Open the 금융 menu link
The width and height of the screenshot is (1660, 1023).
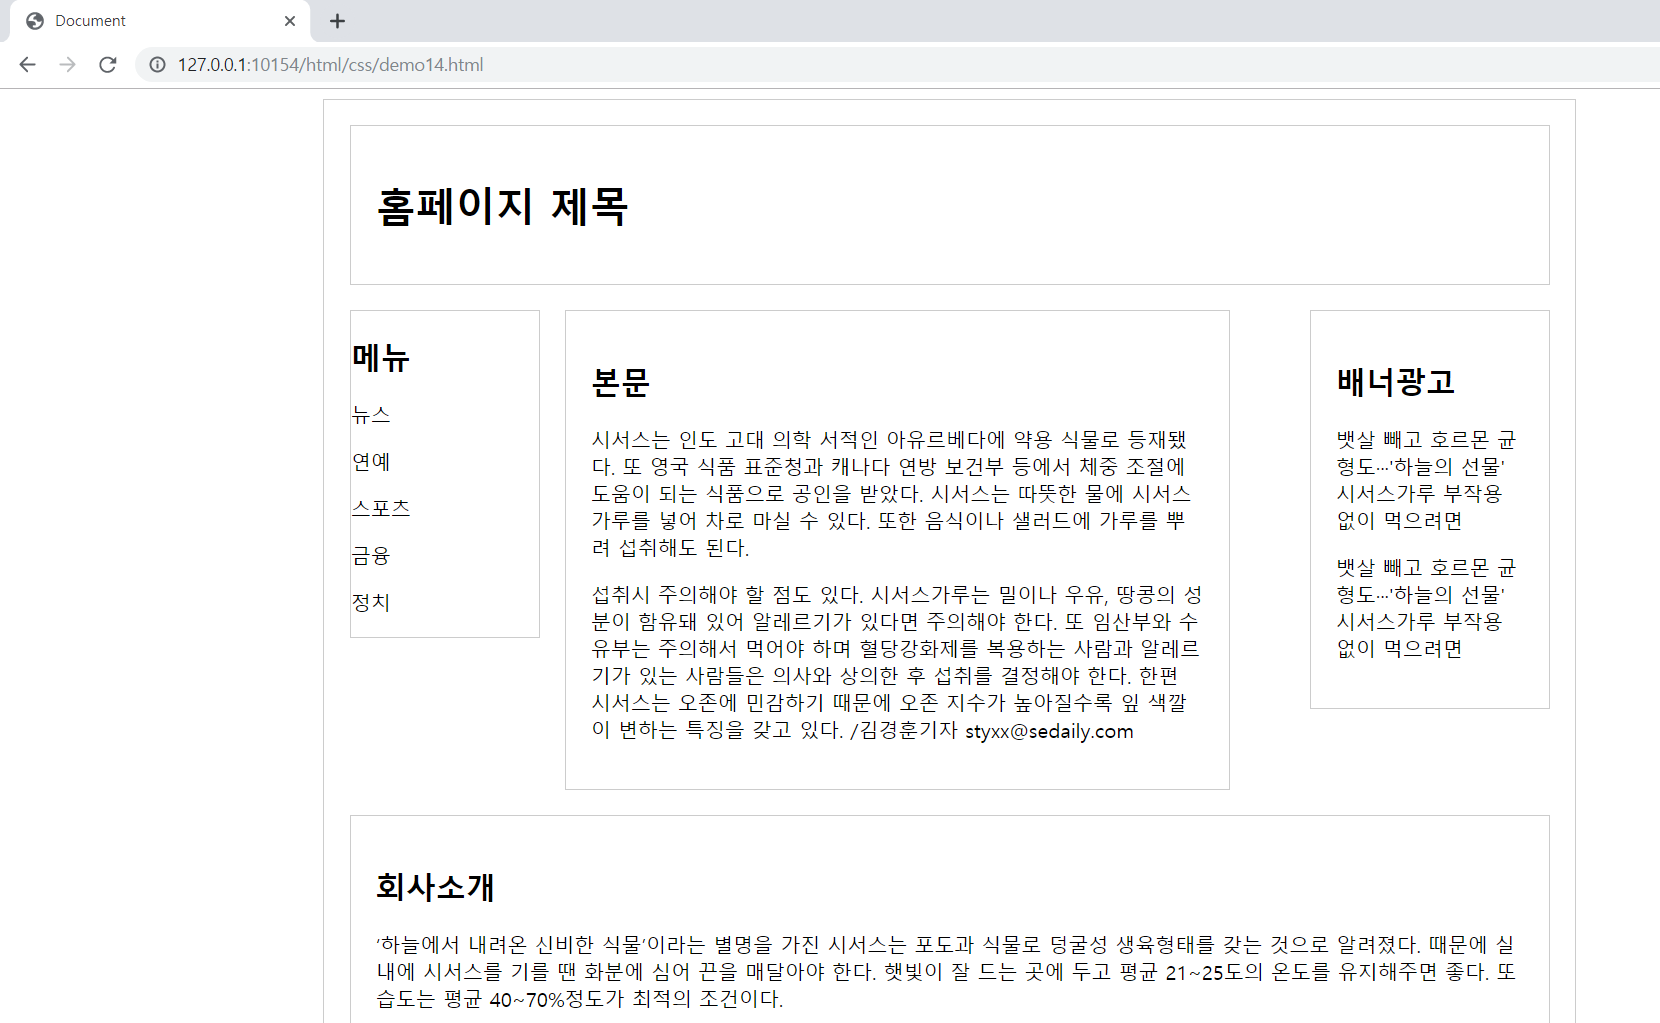pyautogui.click(x=371, y=555)
